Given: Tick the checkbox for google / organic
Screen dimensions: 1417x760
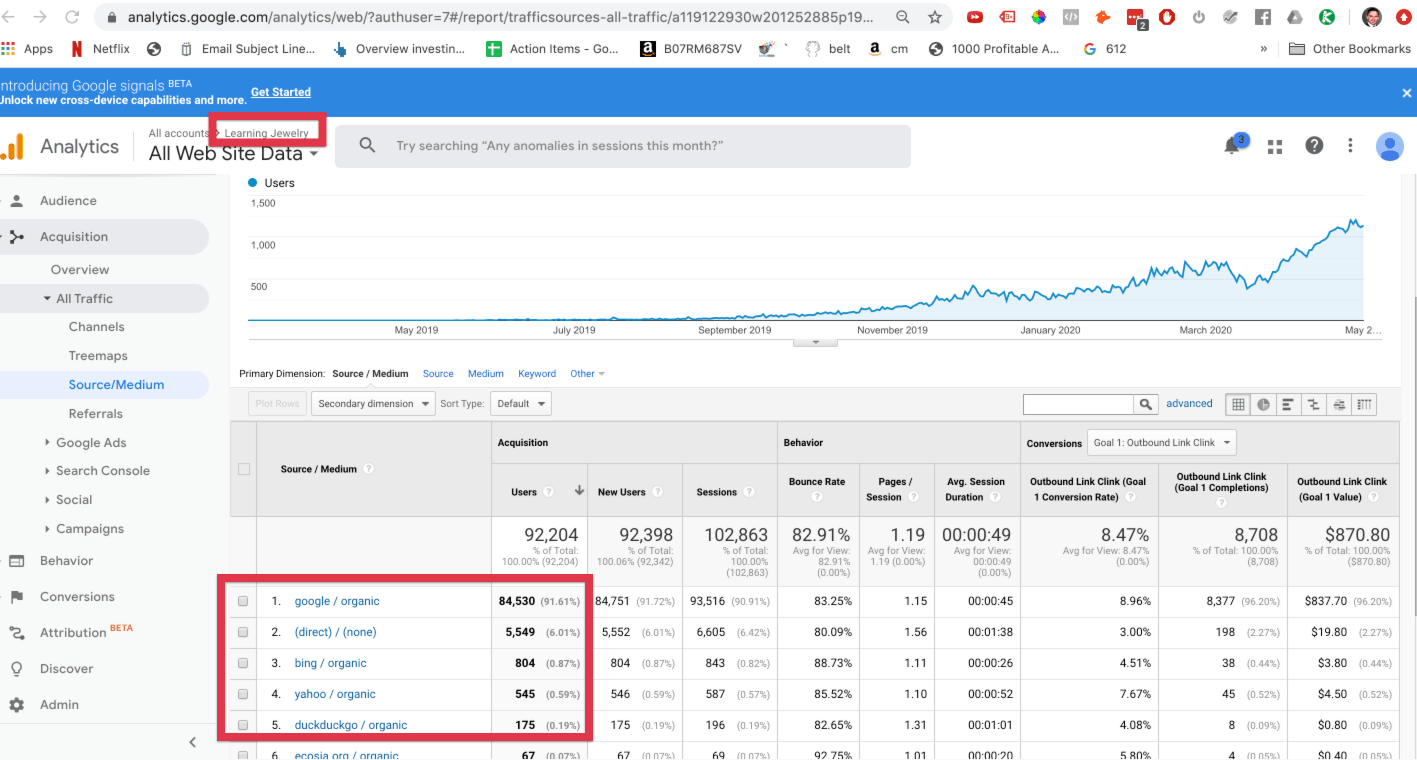Looking at the screenshot, I should point(243,602).
